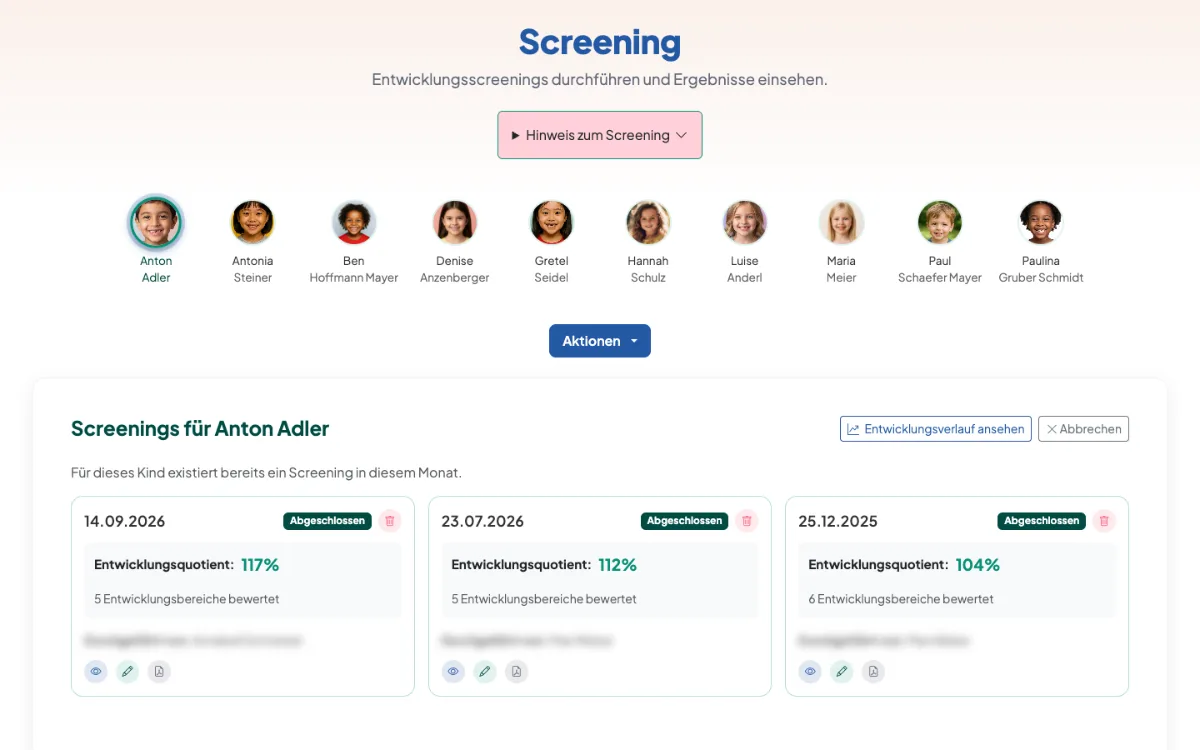Edit the 23.07.2026 screening with pencil icon

[485, 671]
